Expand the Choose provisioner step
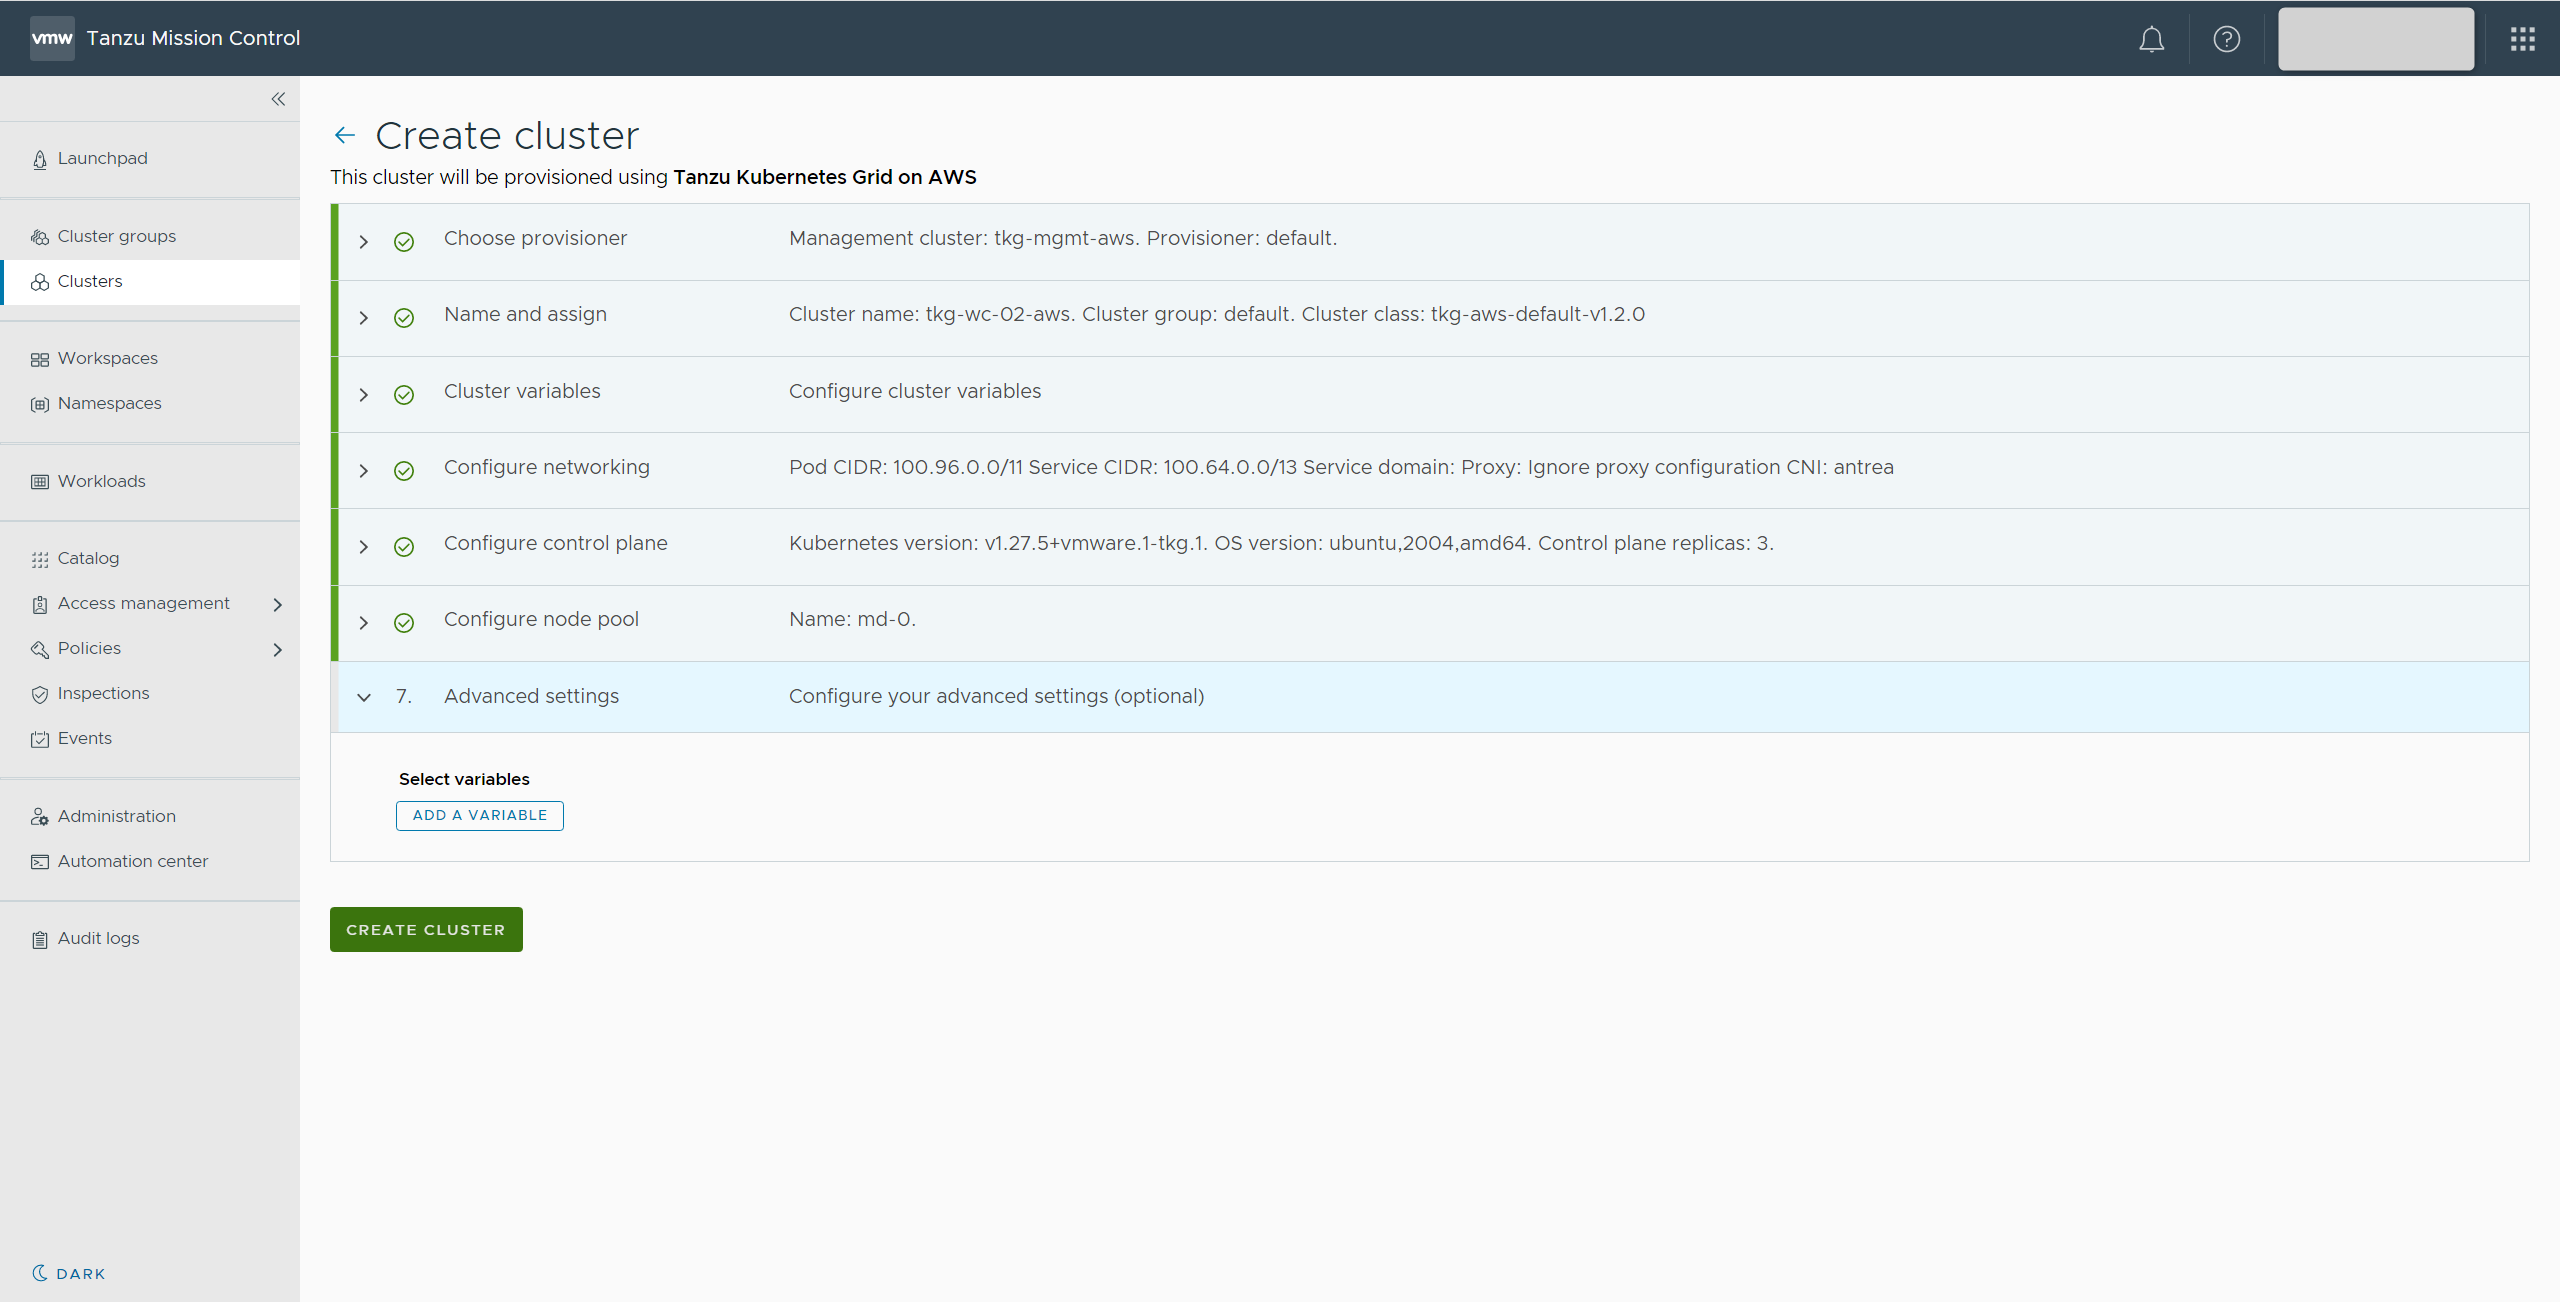Viewport: 2560px width, 1302px height. pyautogui.click(x=364, y=242)
